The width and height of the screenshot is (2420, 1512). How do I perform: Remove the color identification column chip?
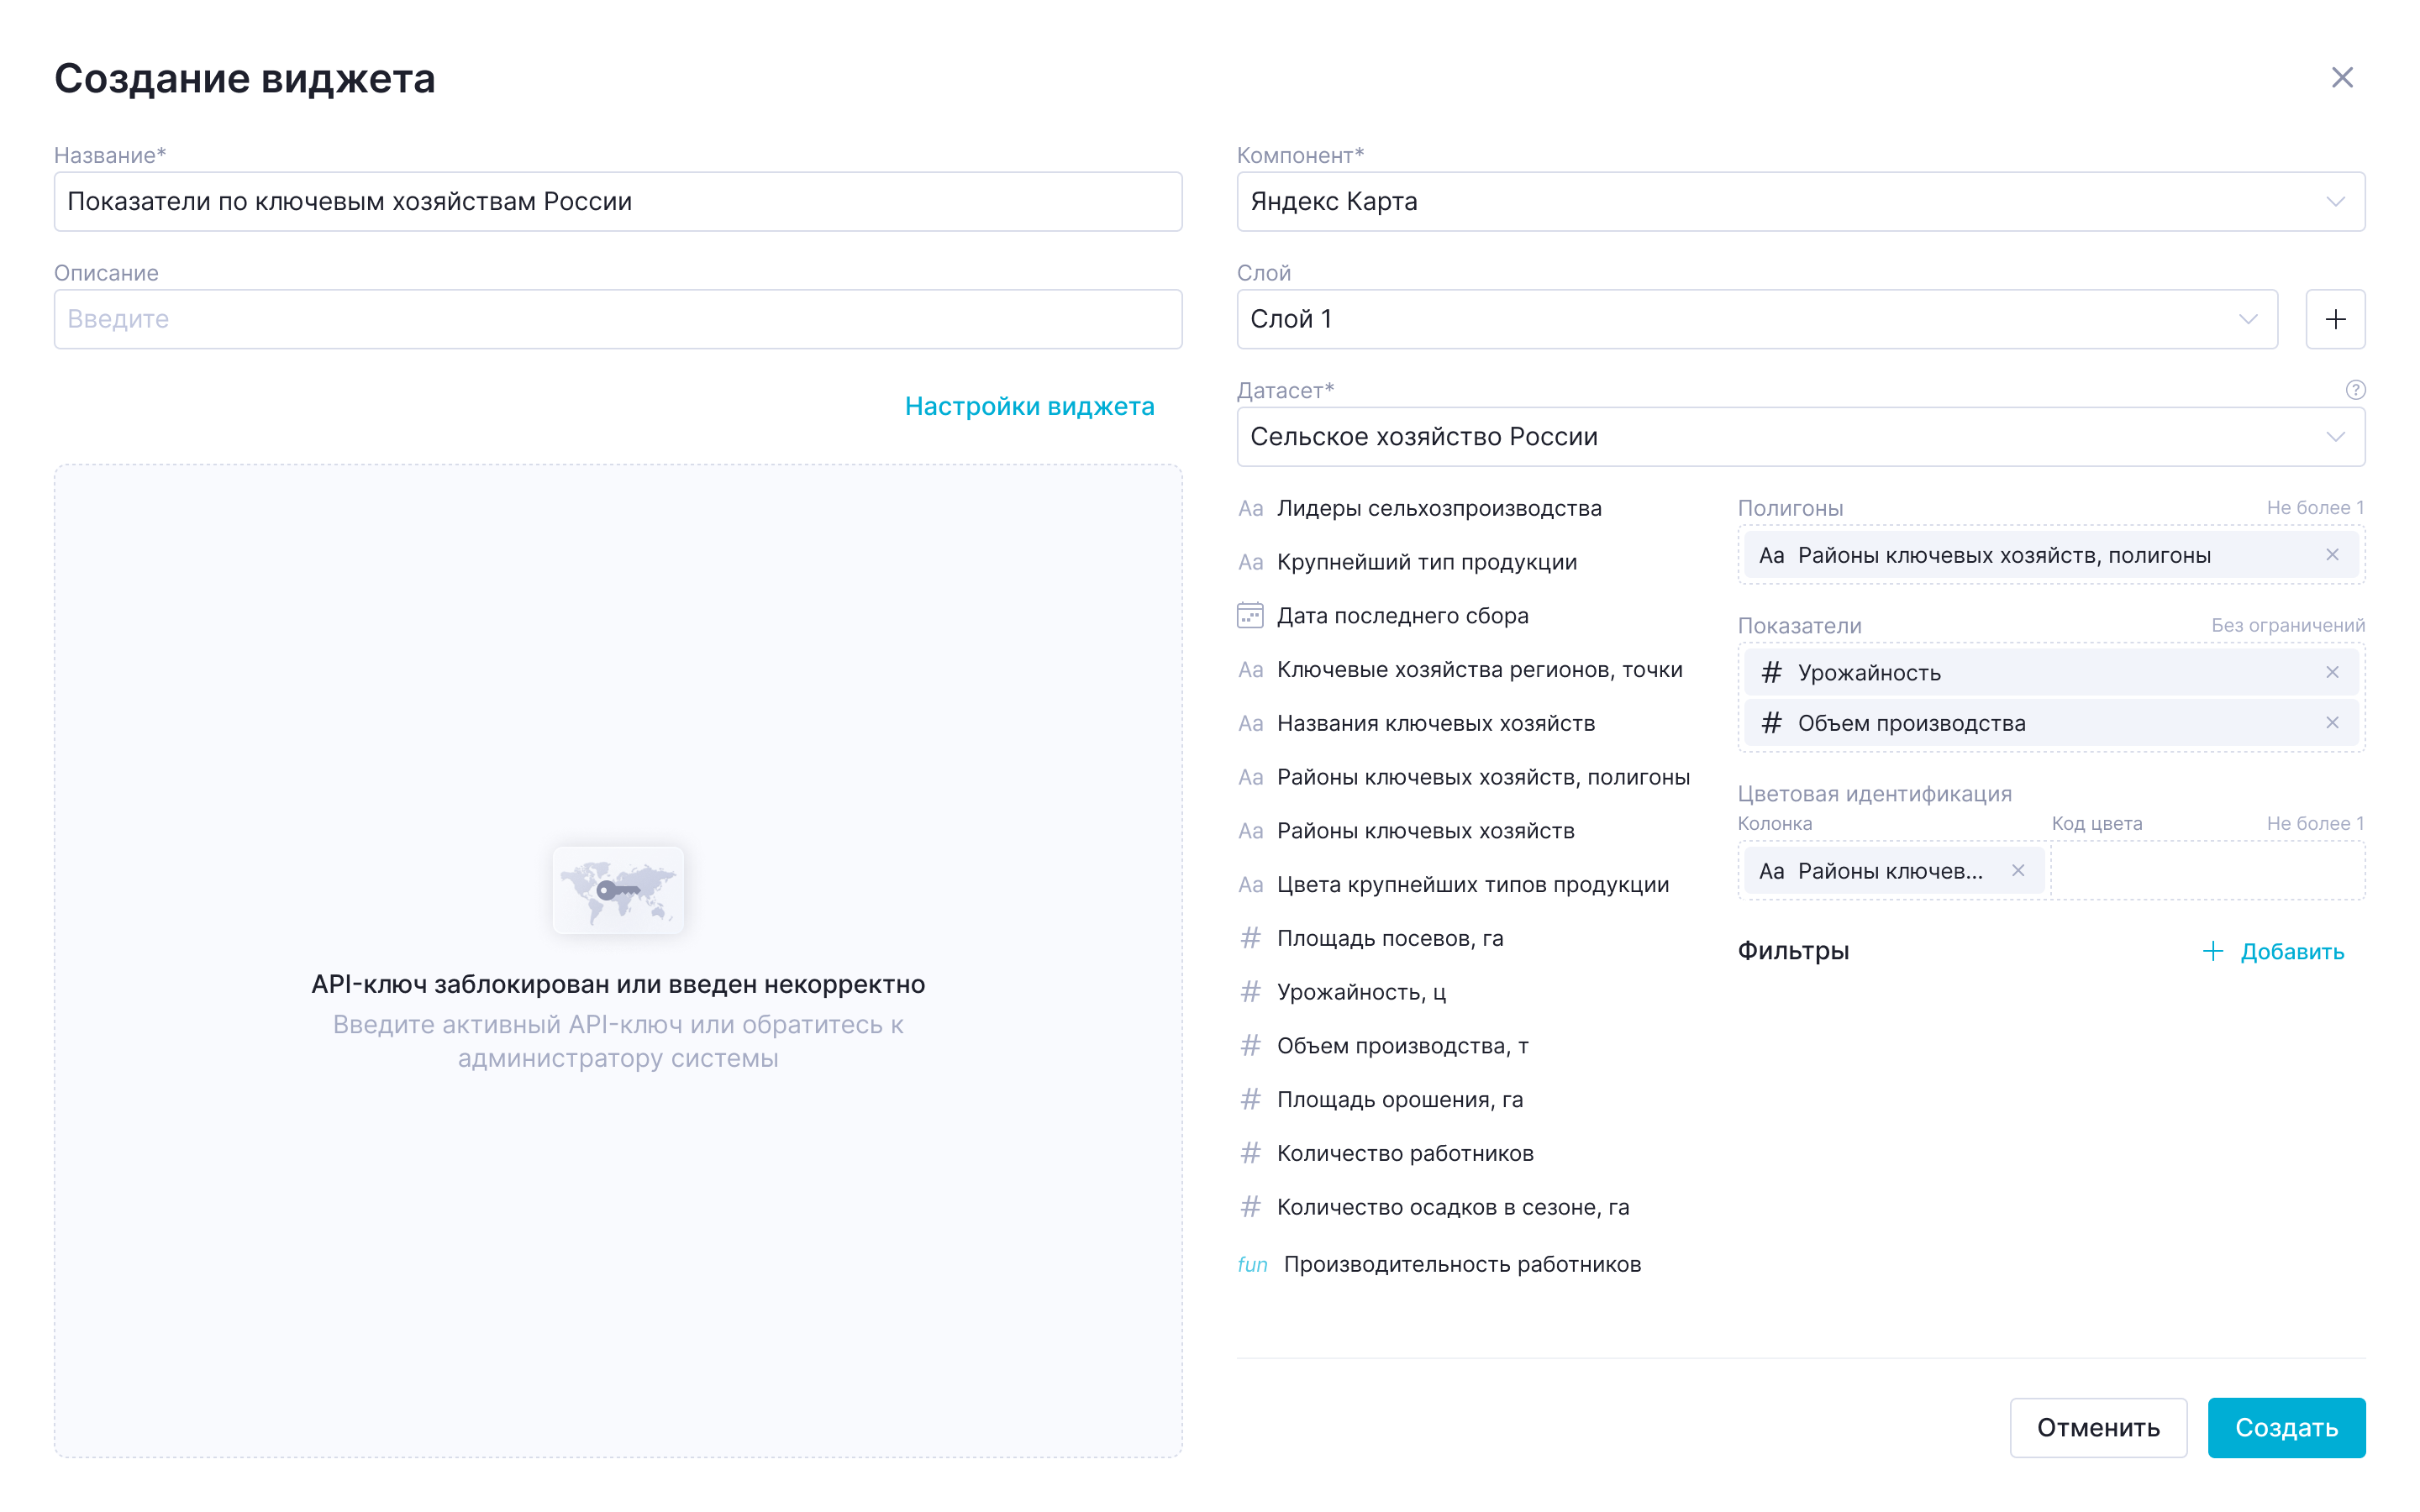pos(2017,870)
